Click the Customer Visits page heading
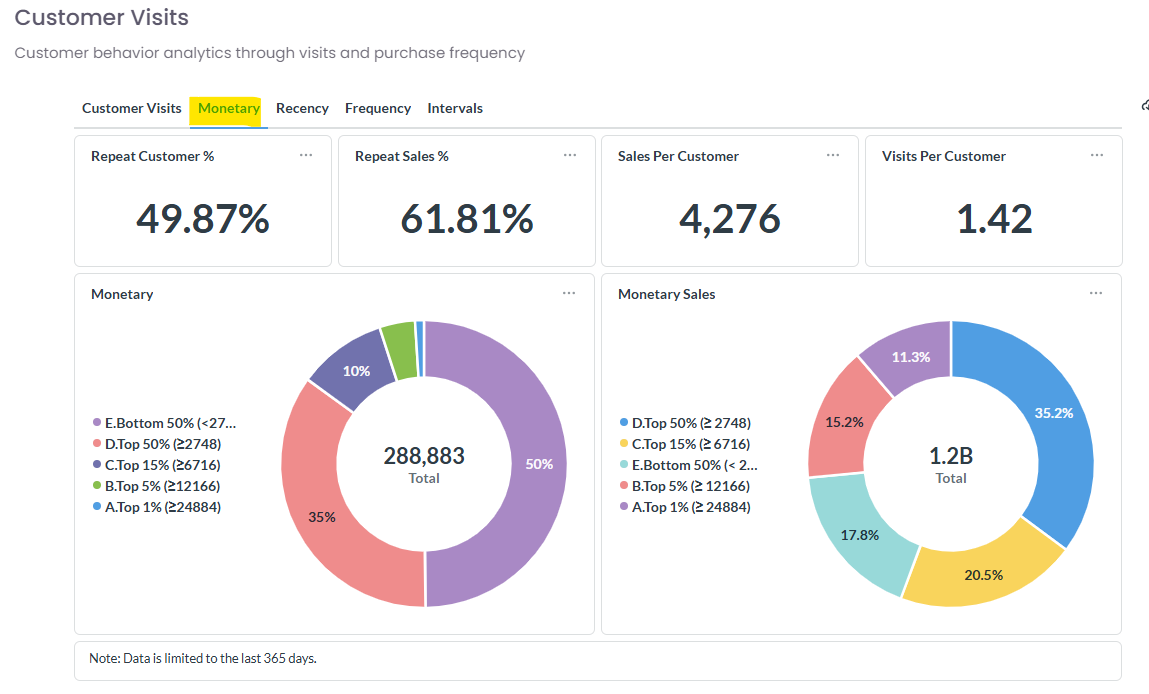 [101, 17]
